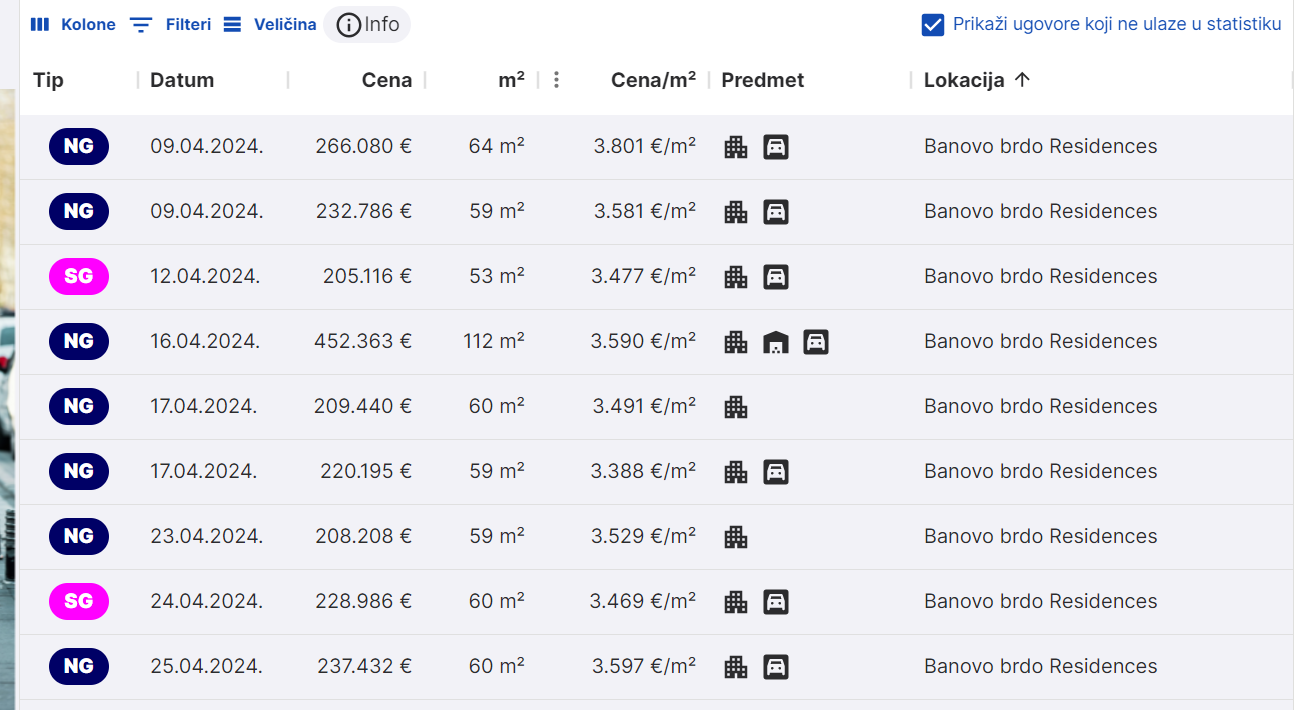Screen dimensions: 1294x710
Task: Uncheck 'Prikaži ugovore koji ne ulaze u statistiku'
Action: 933,25
